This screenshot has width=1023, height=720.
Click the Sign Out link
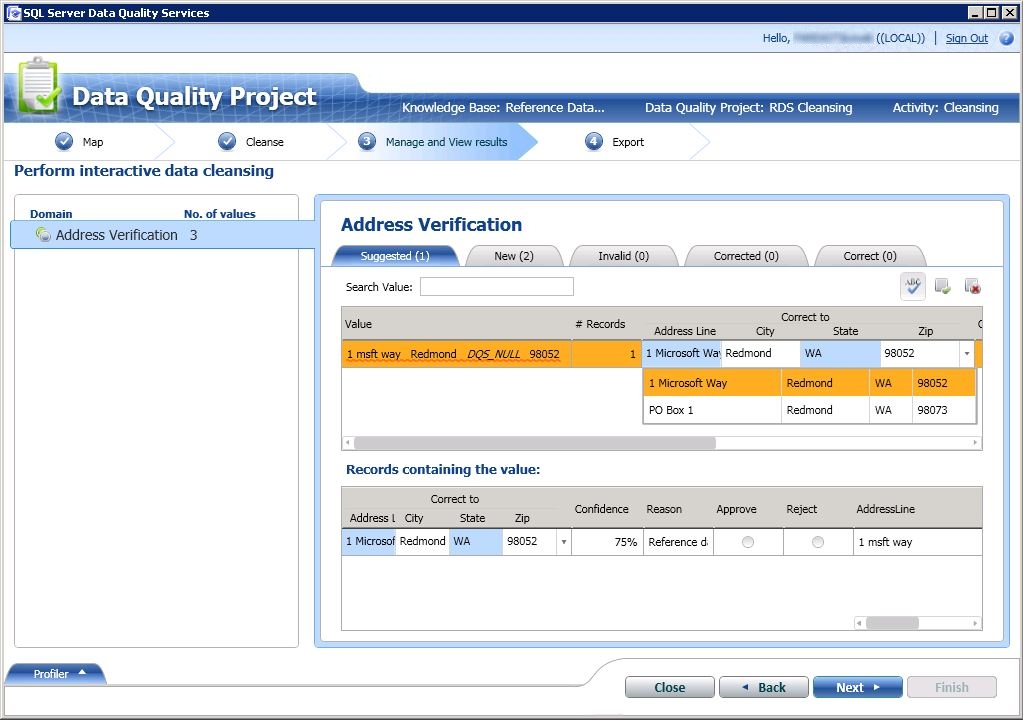(964, 38)
